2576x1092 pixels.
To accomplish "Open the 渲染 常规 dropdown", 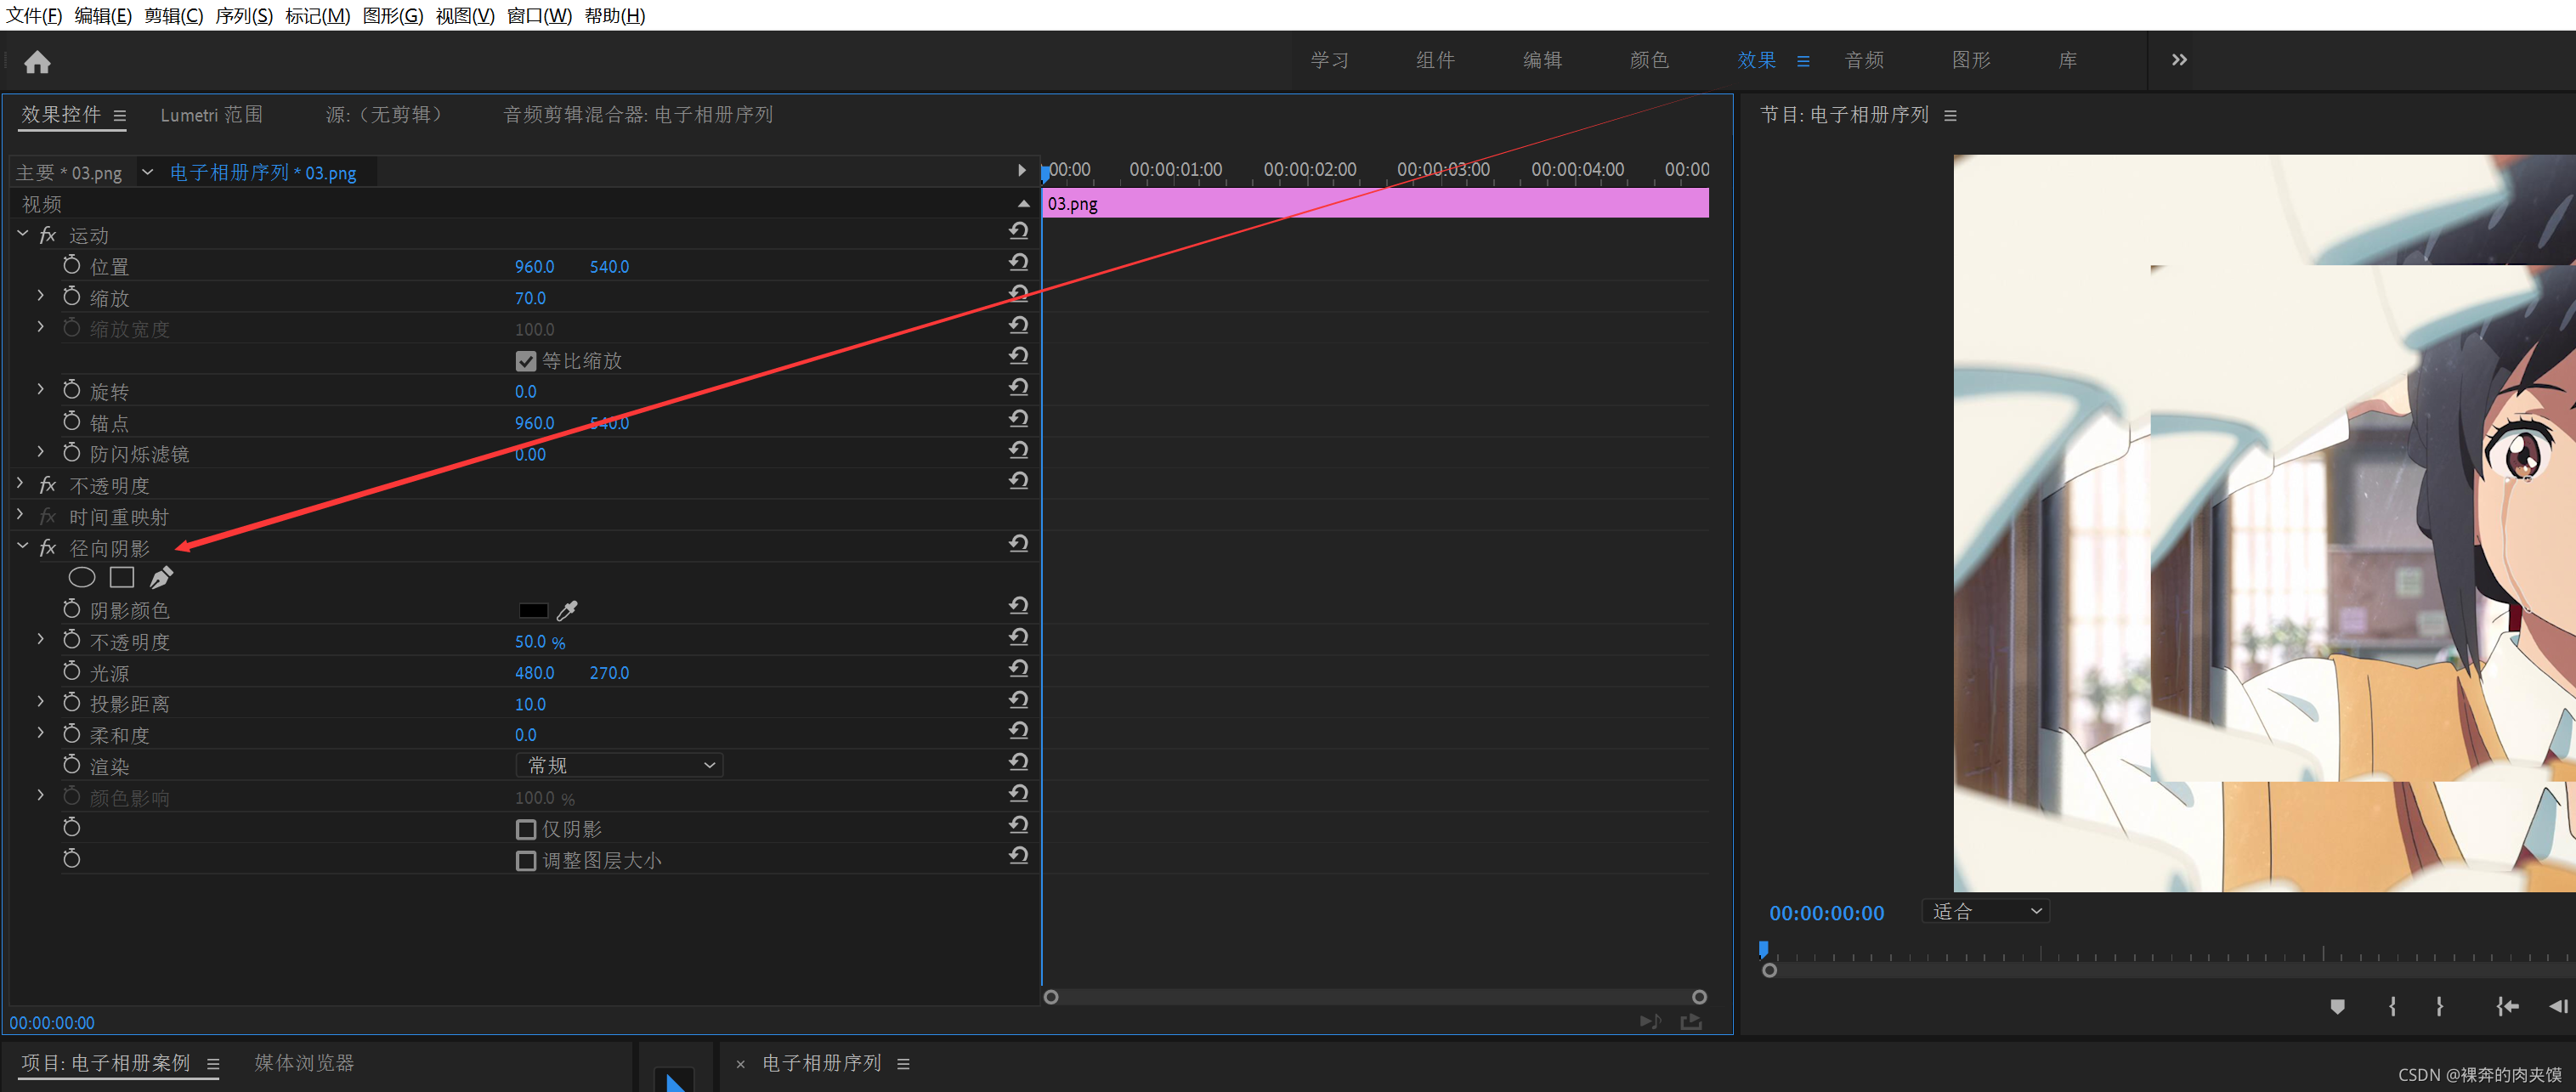I will [620, 766].
